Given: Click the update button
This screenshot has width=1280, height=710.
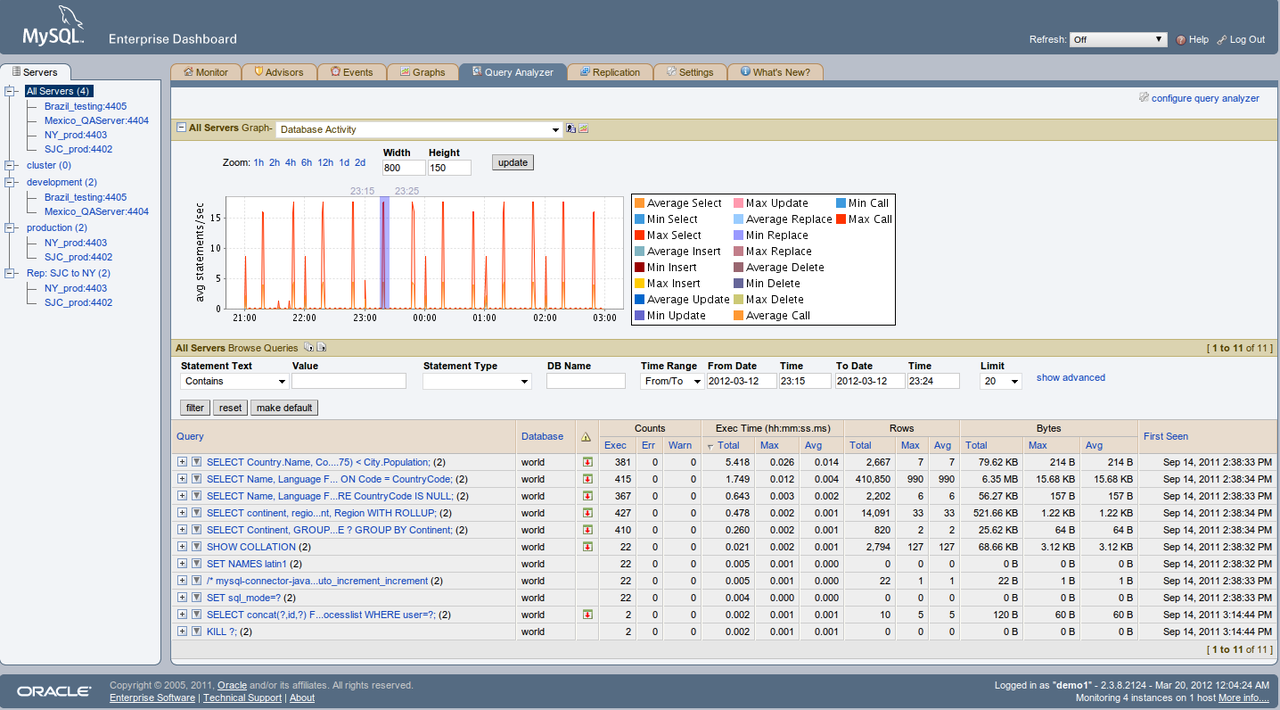Looking at the screenshot, I should pos(513,162).
